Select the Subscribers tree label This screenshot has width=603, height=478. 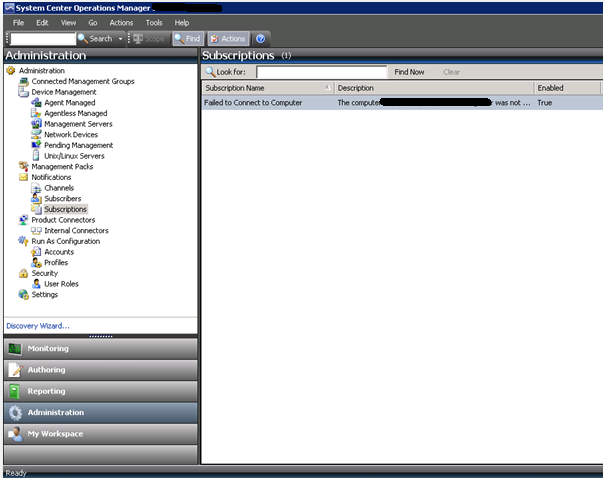[63, 198]
